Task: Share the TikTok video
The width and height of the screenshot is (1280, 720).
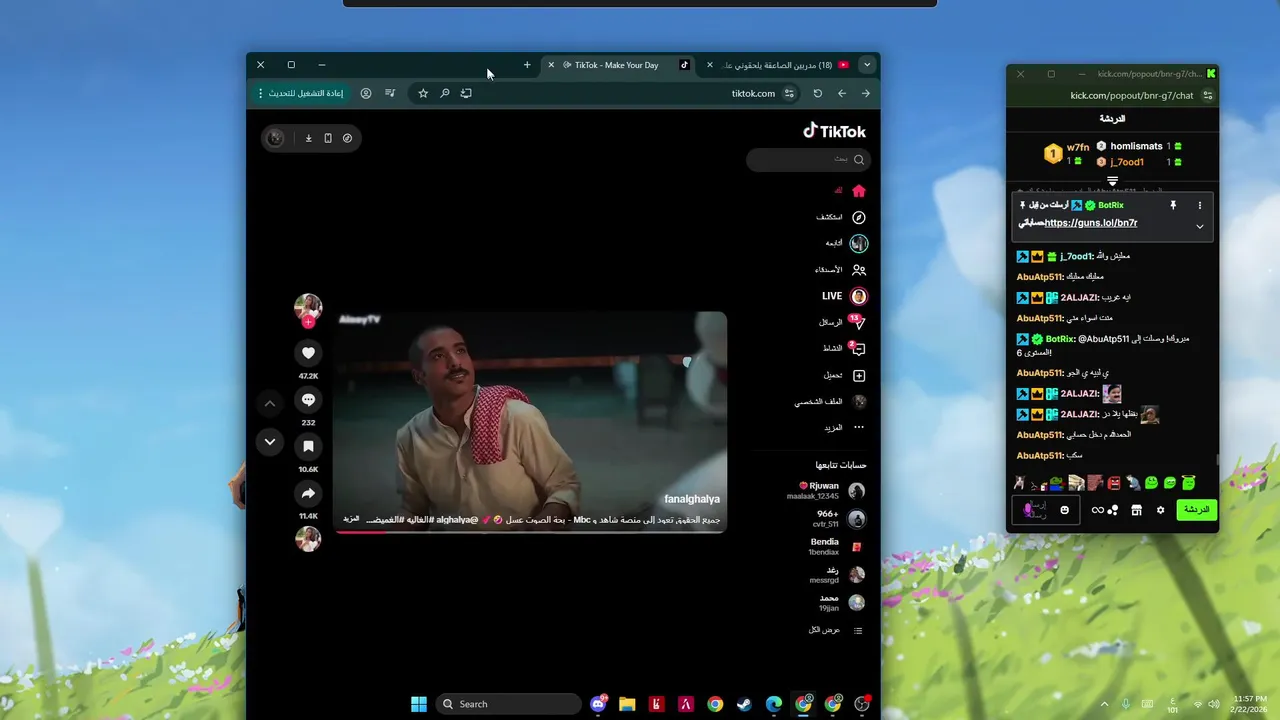Action: click(308, 494)
